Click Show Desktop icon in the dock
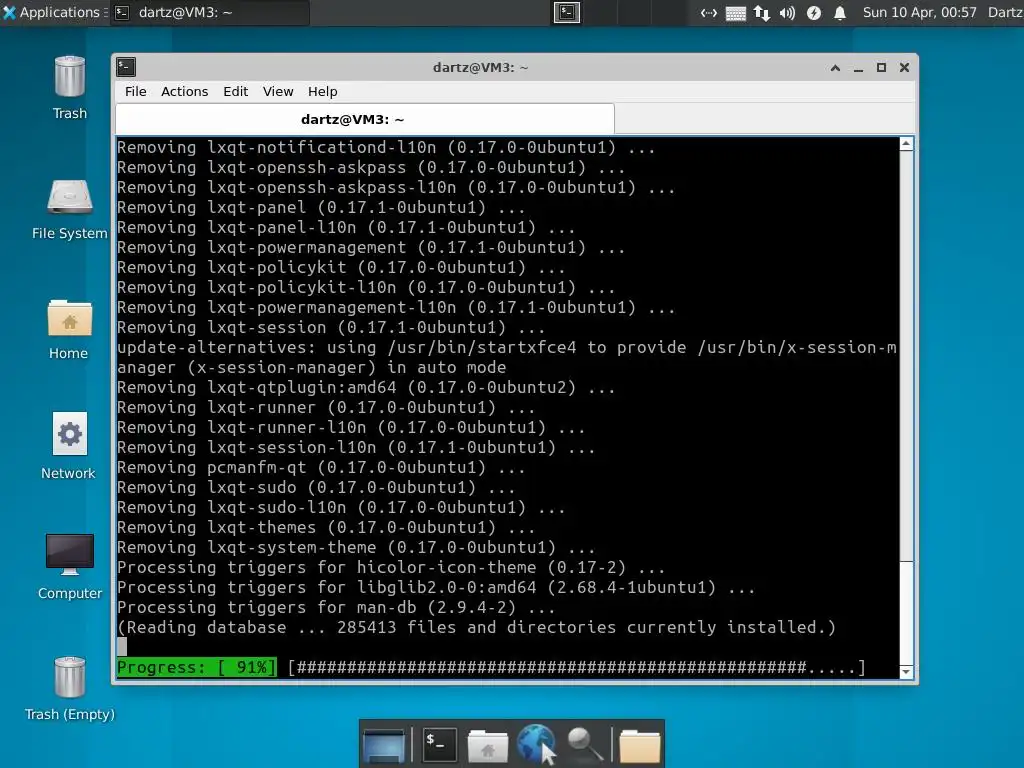This screenshot has height=768, width=1024. coord(384,744)
